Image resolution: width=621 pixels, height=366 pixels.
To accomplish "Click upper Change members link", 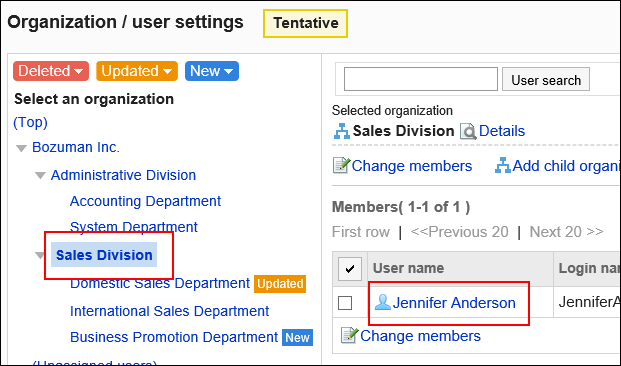I will tap(411, 166).
